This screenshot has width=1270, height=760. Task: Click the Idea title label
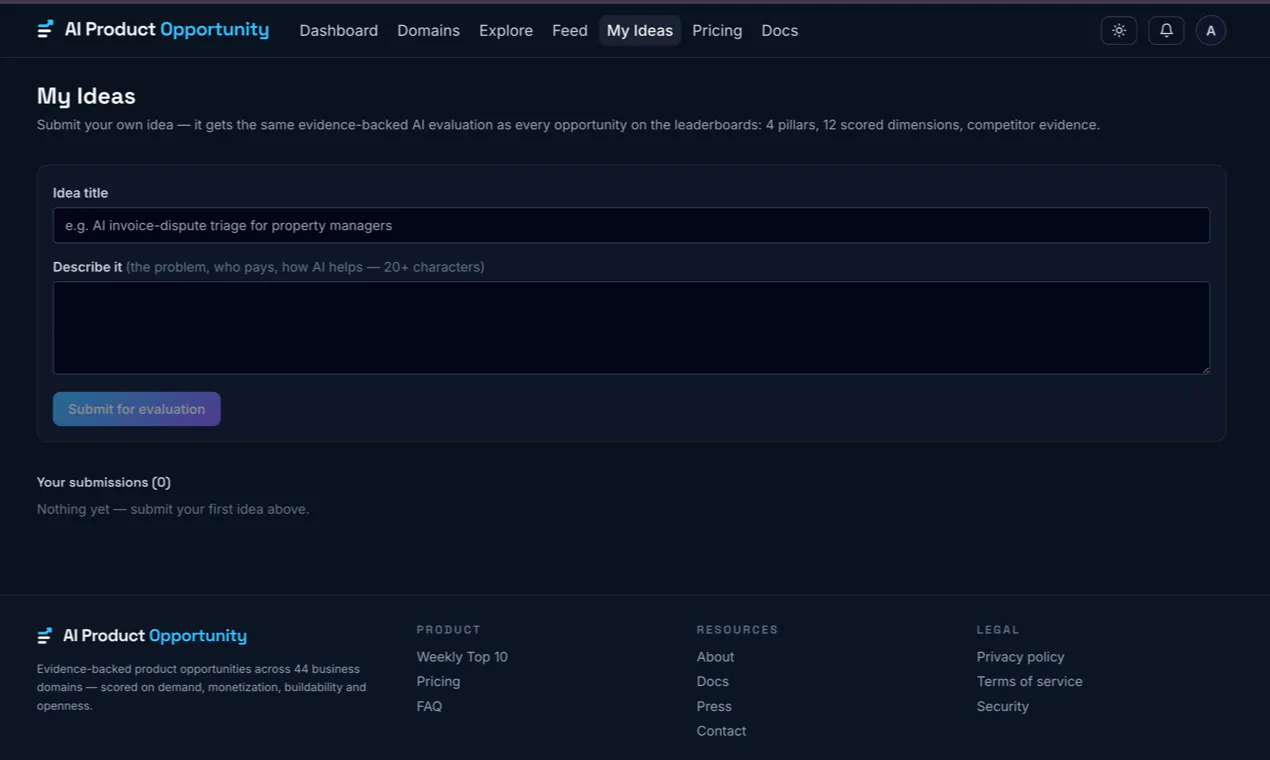80,193
